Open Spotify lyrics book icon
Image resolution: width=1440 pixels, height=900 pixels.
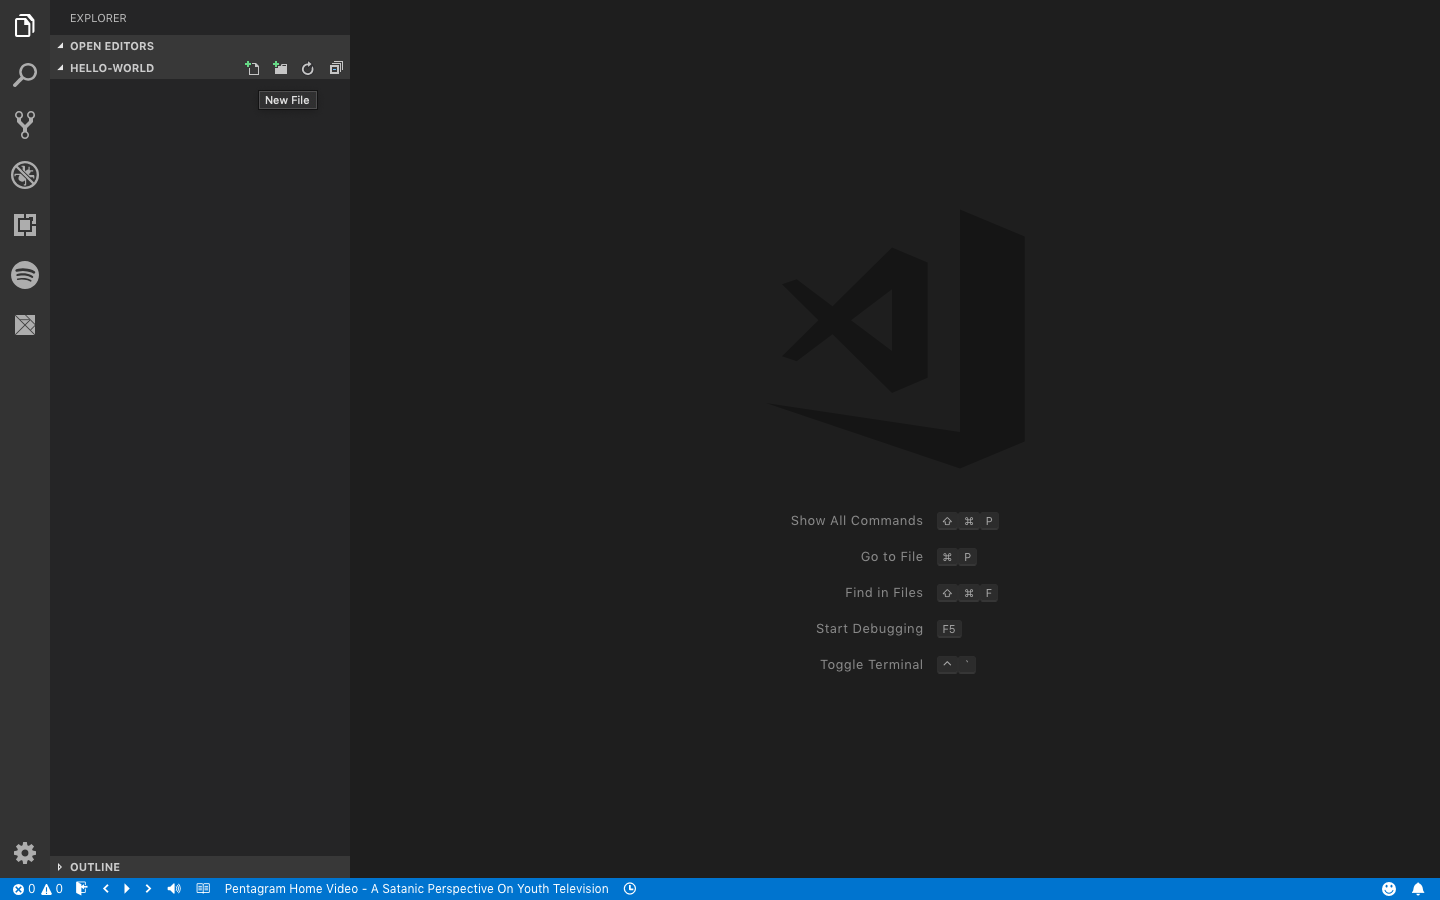click(203, 888)
